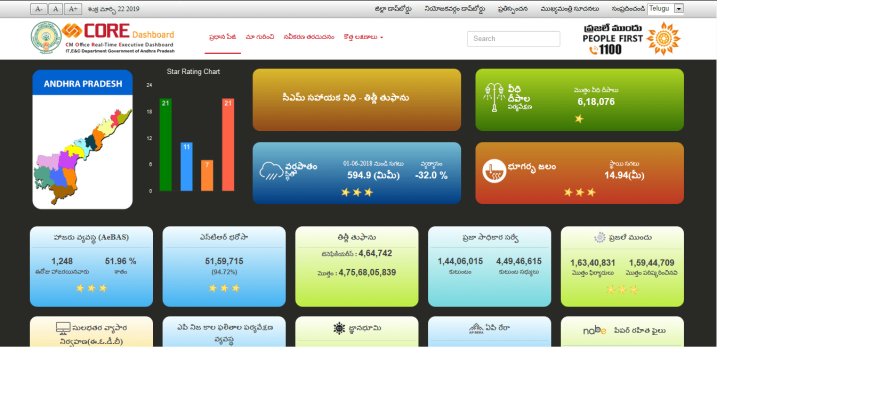Click the star under 6,18,076 street lights
This screenshot has height=409, width=870.
(x=579, y=119)
